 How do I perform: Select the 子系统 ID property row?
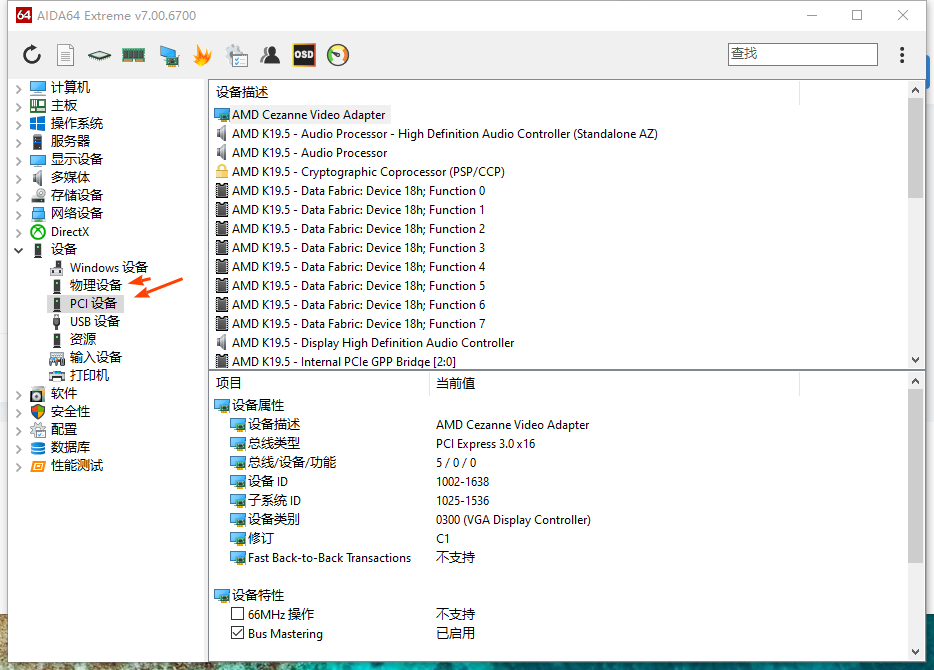274,500
